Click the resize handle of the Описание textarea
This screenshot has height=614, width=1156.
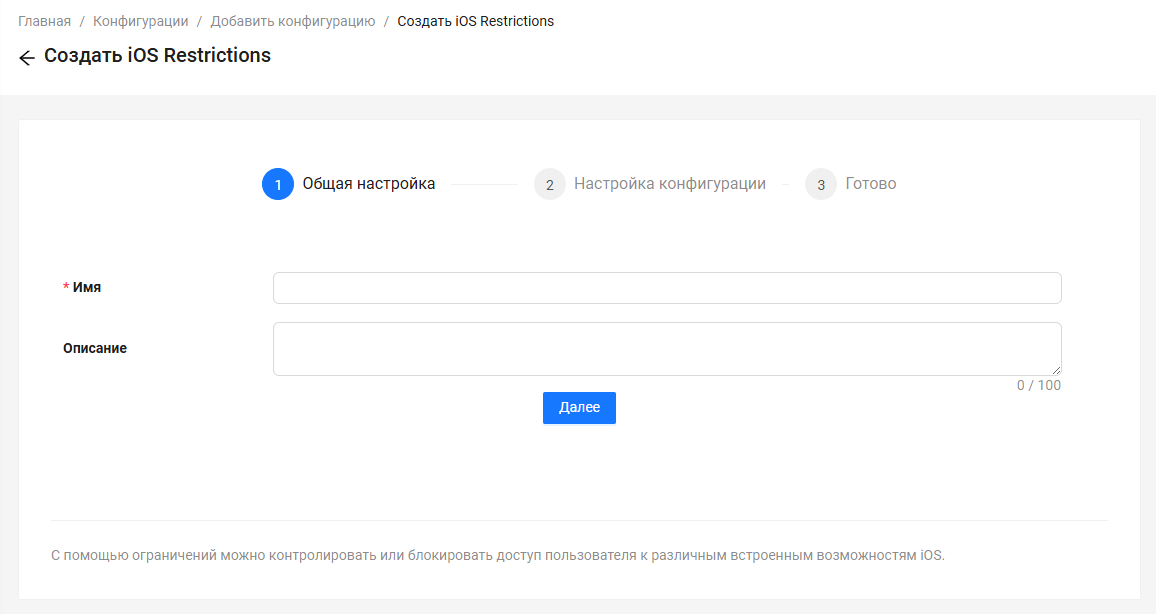(x=1056, y=370)
